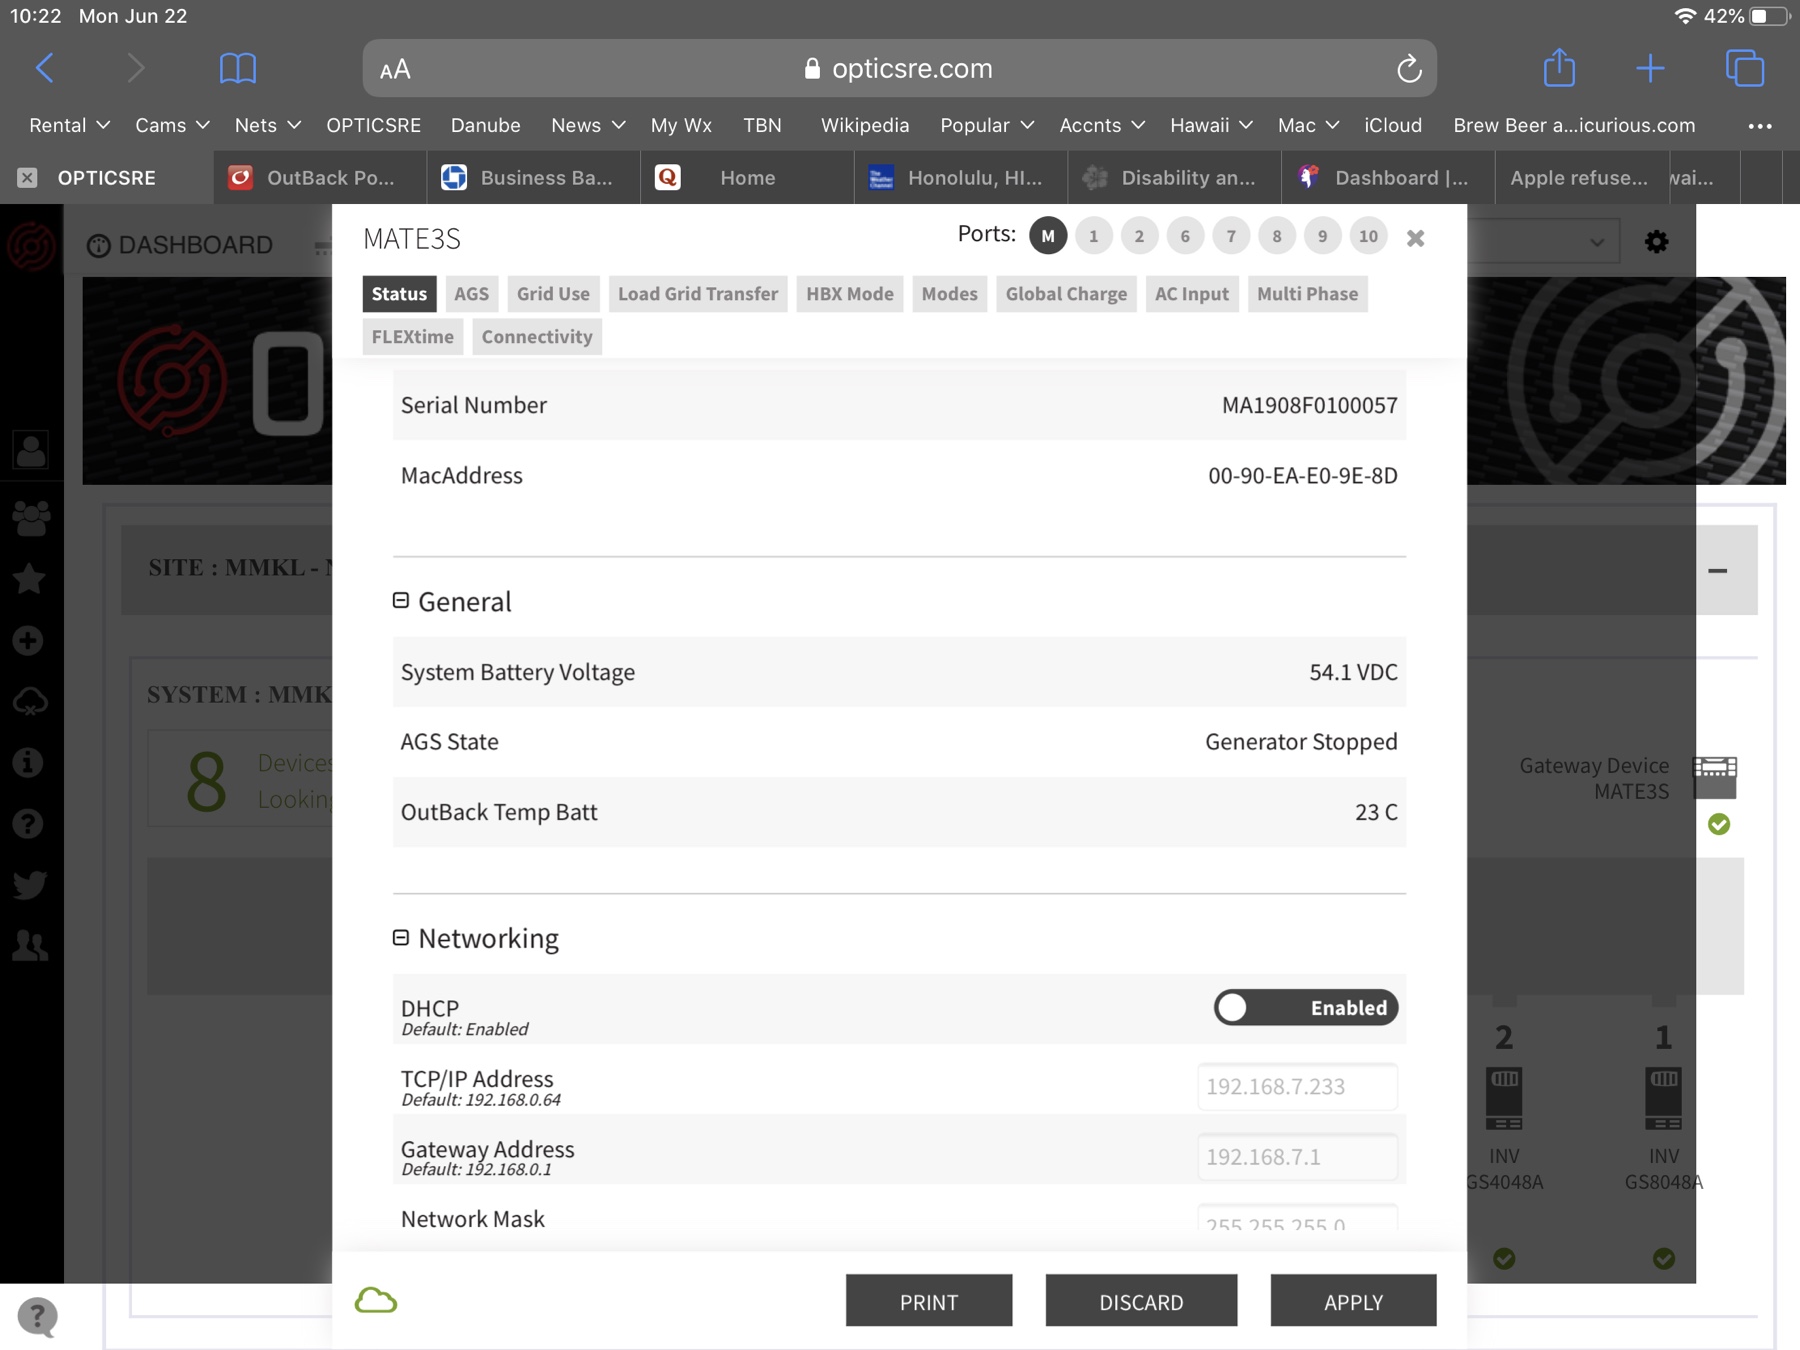Image resolution: width=1800 pixels, height=1350 pixels.
Task: Edit the TCP/IP Address field
Action: tap(1297, 1086)
